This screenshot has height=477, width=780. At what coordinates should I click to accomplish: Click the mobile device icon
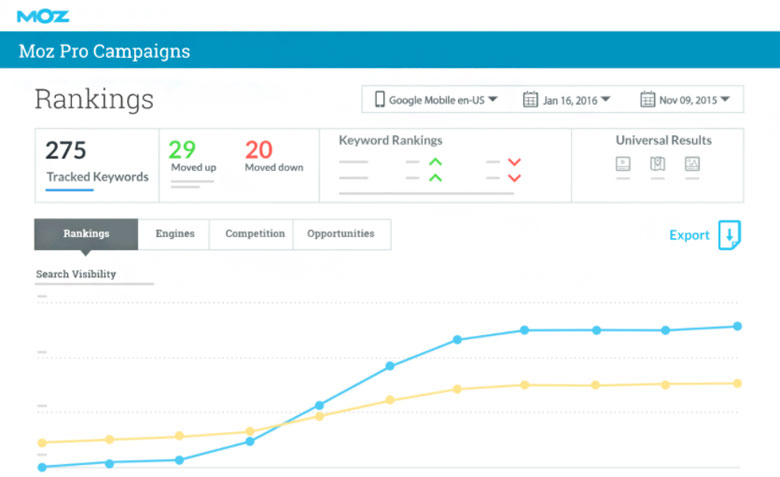[x=380, y=100]
